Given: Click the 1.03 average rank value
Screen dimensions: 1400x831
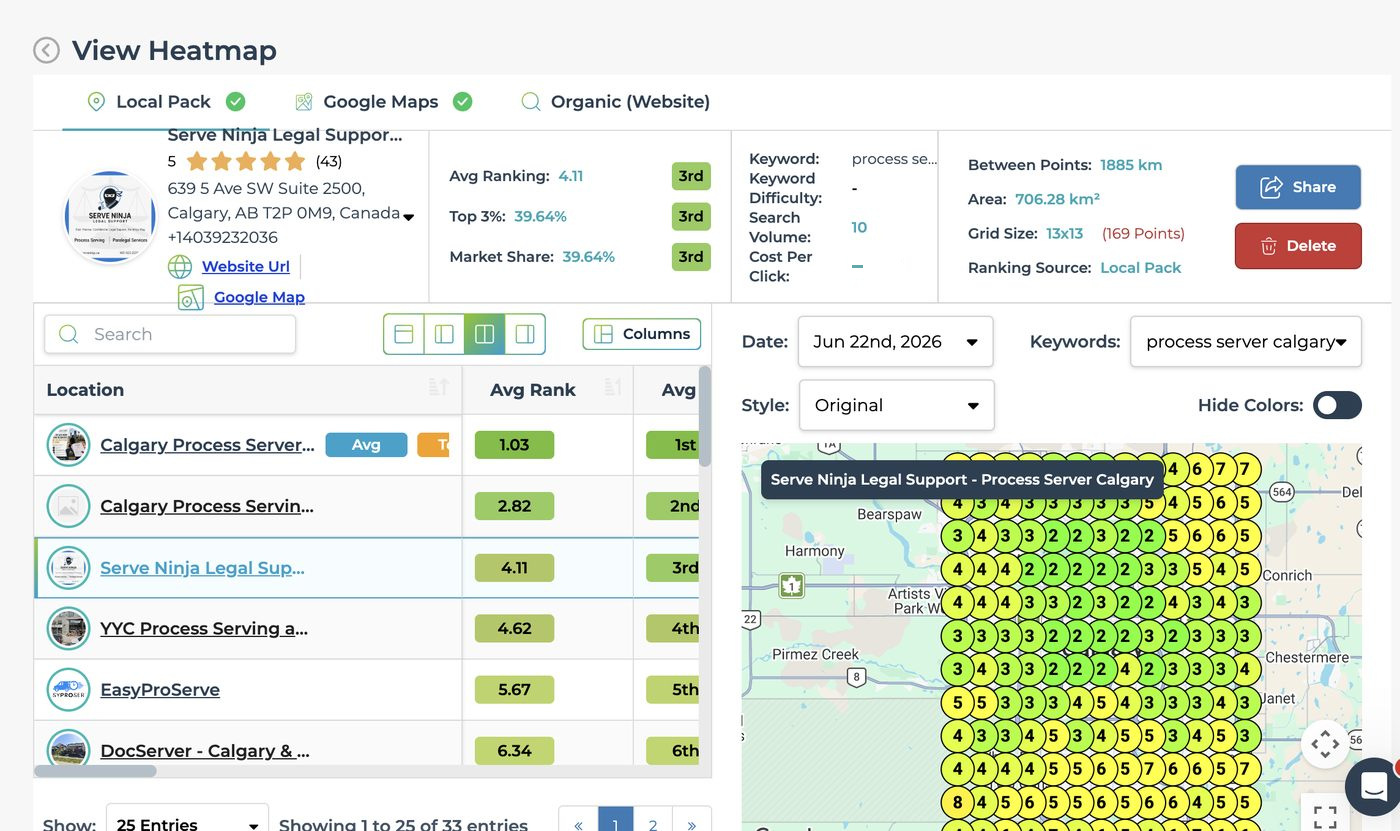Looking at the screenshot, I should [x=514, y=445].
